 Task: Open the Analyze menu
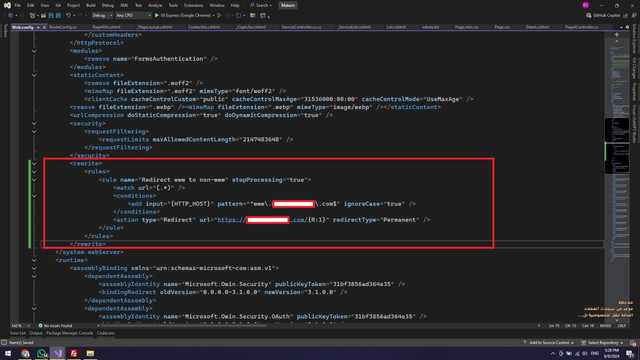pos(155,5)
